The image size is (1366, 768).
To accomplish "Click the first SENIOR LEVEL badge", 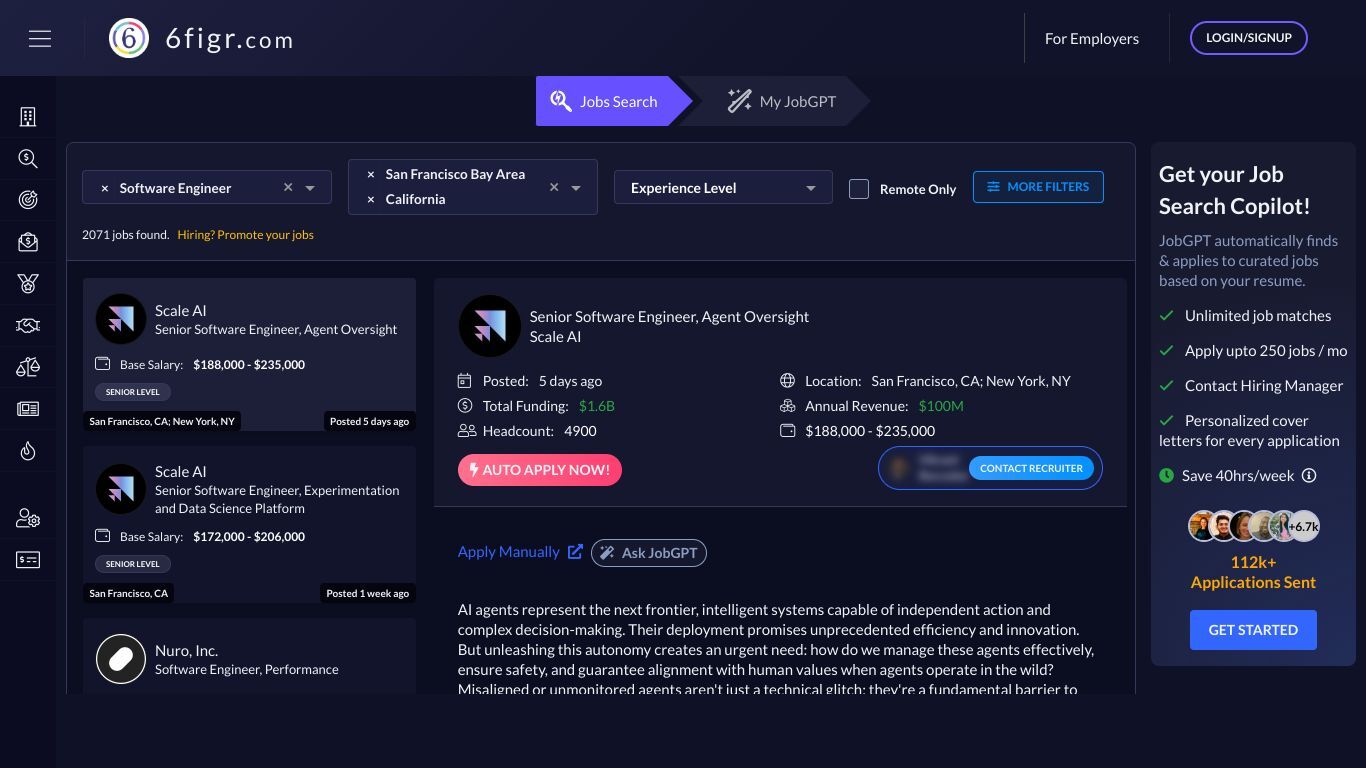I will point(133,392).
